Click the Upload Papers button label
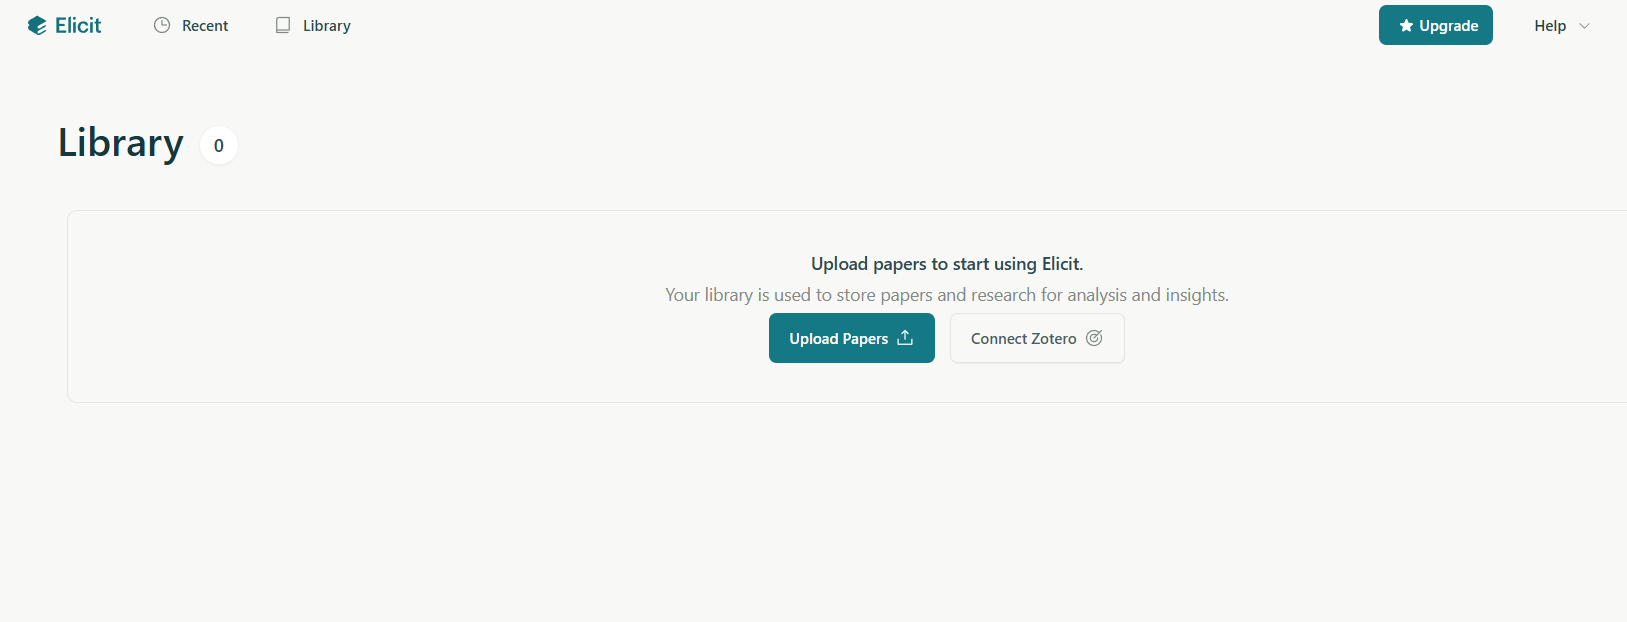Viewport: 1627px width, 622px height. [838, 339]
